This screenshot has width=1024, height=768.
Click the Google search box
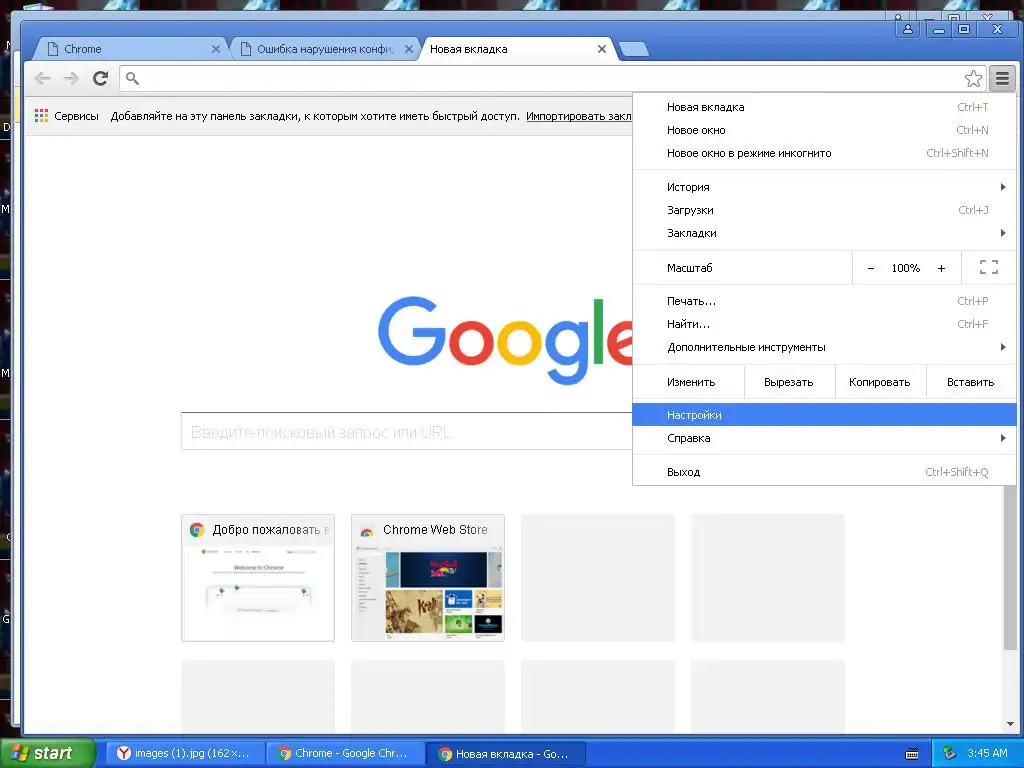(x=407, y=431)
